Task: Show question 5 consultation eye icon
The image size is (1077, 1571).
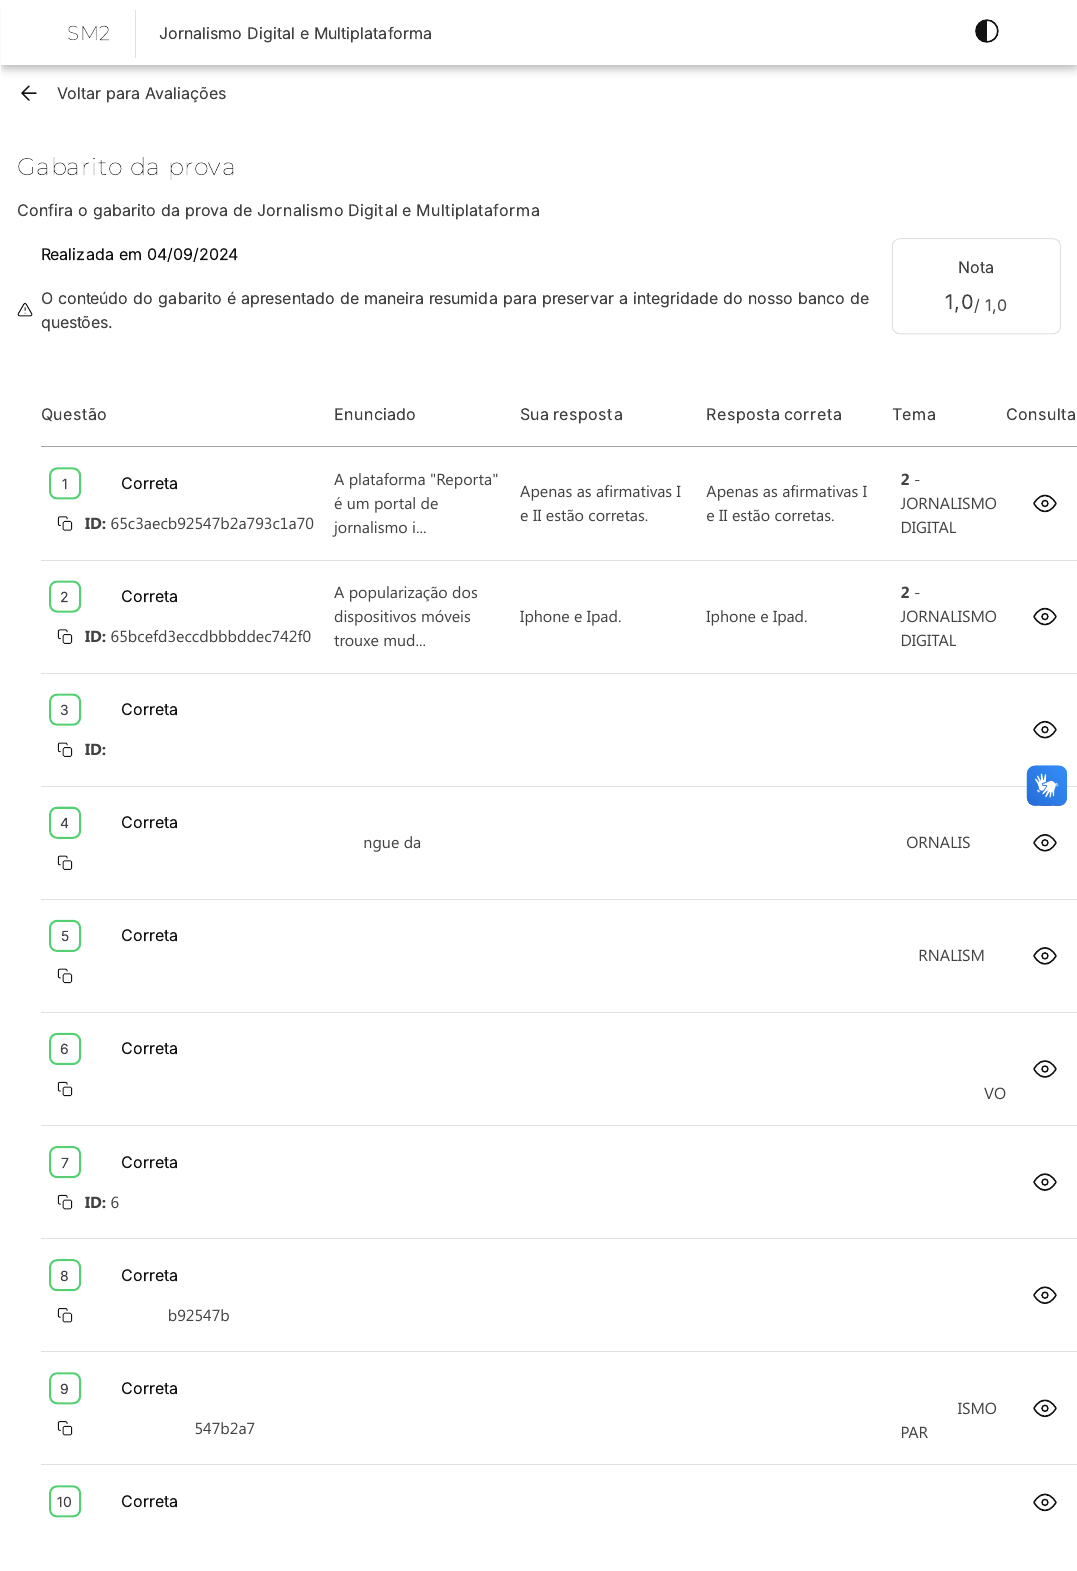Action: click(x=1044, y=956)
